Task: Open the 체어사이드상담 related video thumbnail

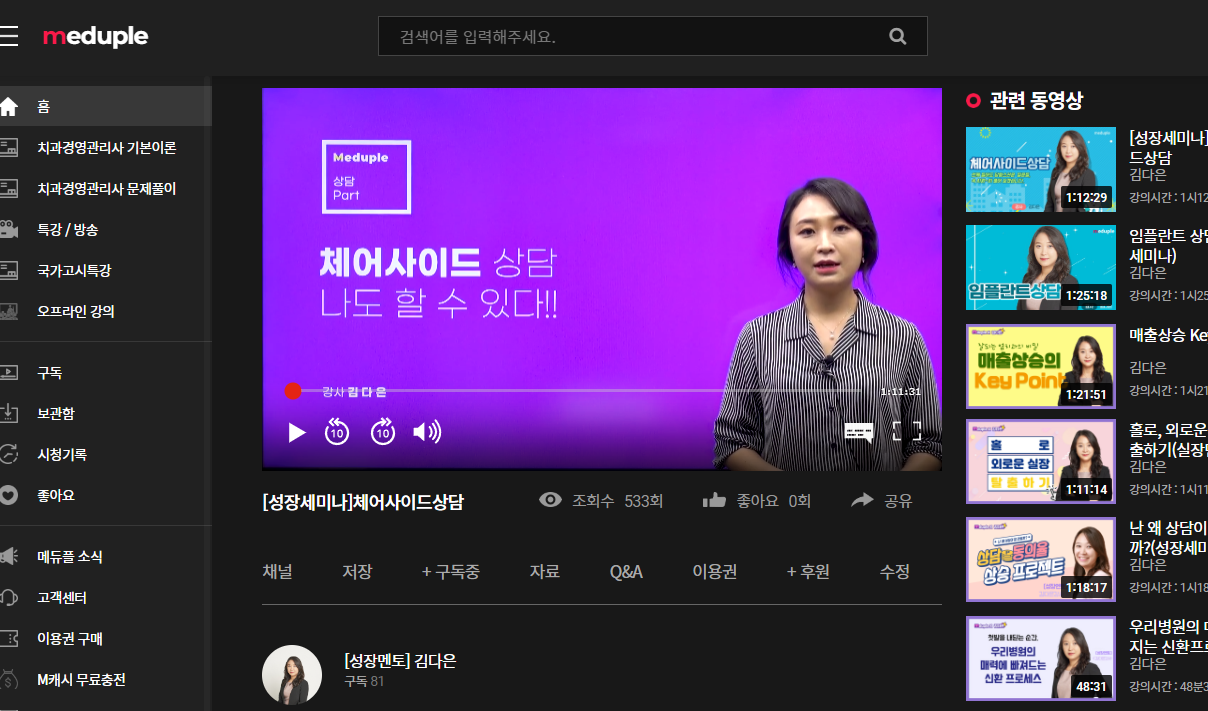Action: [1041, 169]
